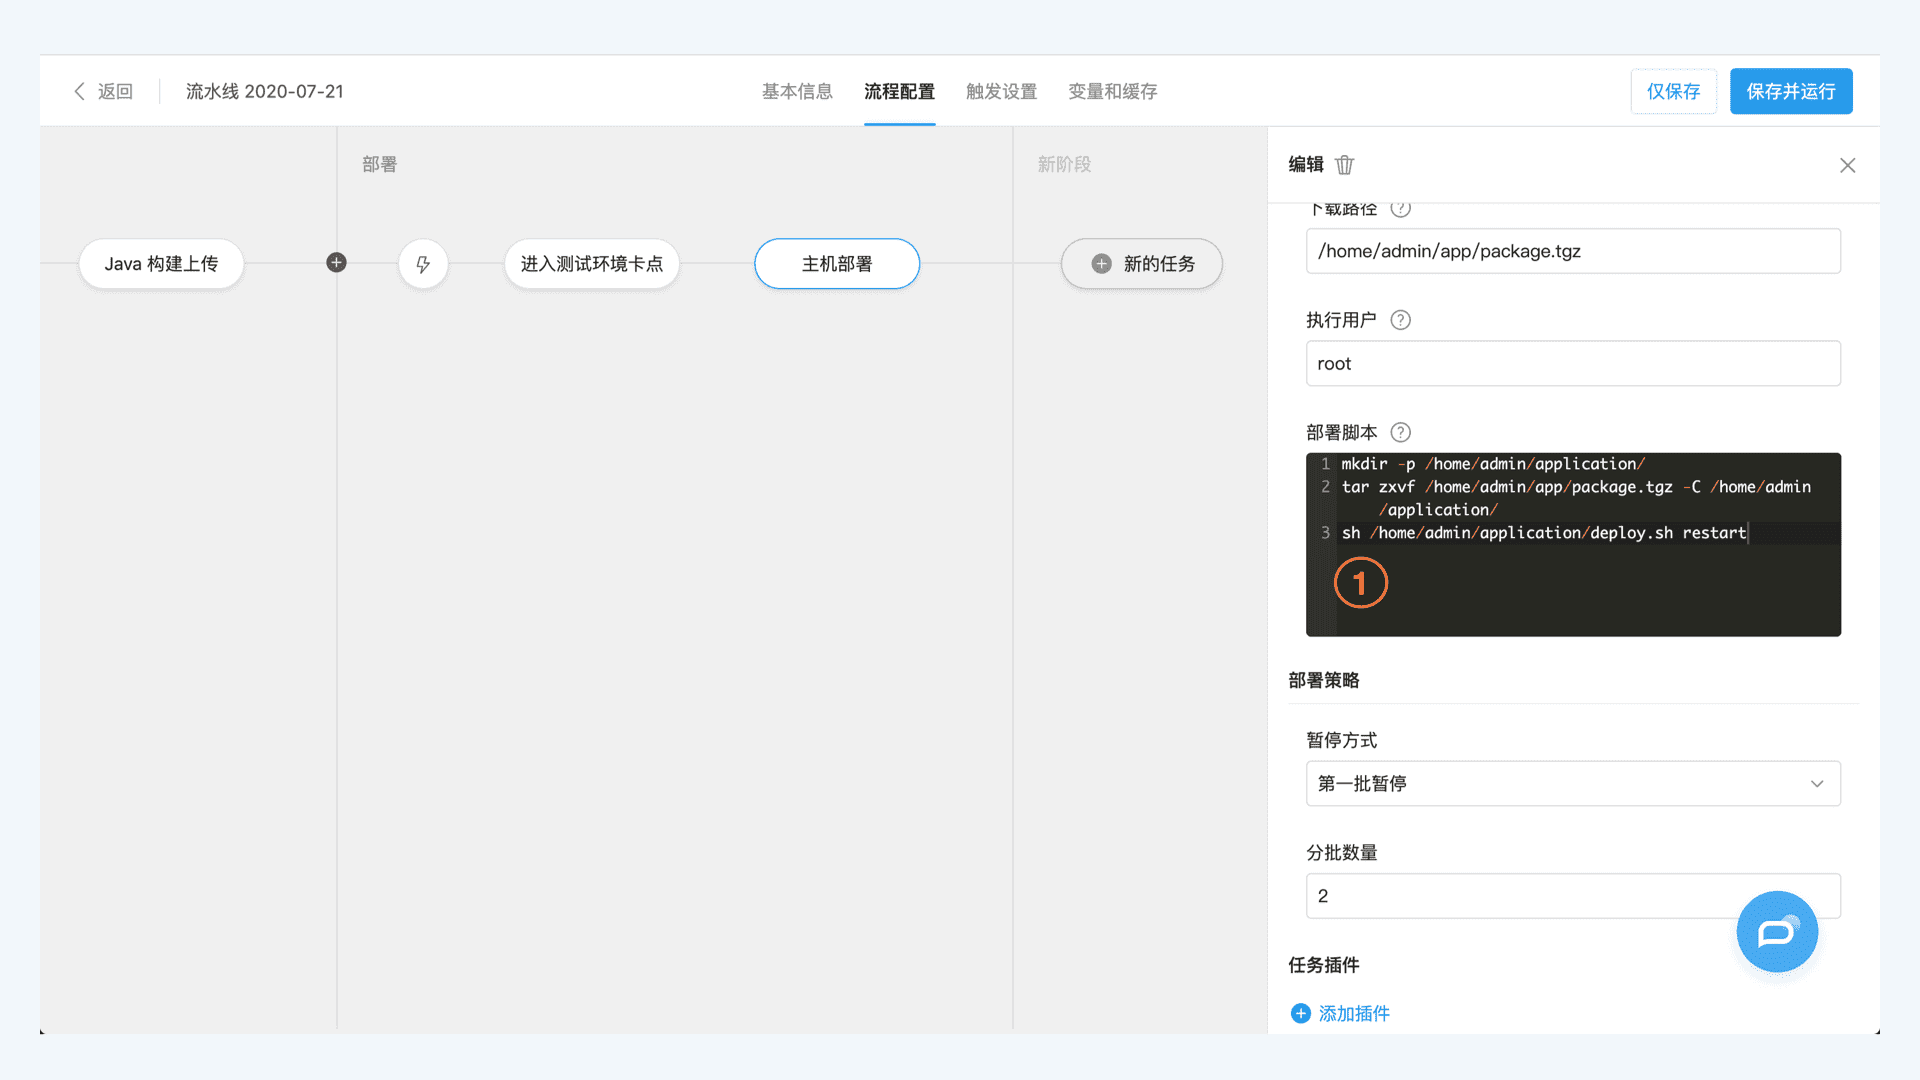
Task: Click the blue plus icon for 添加插件
Action: point(1300,1013)
